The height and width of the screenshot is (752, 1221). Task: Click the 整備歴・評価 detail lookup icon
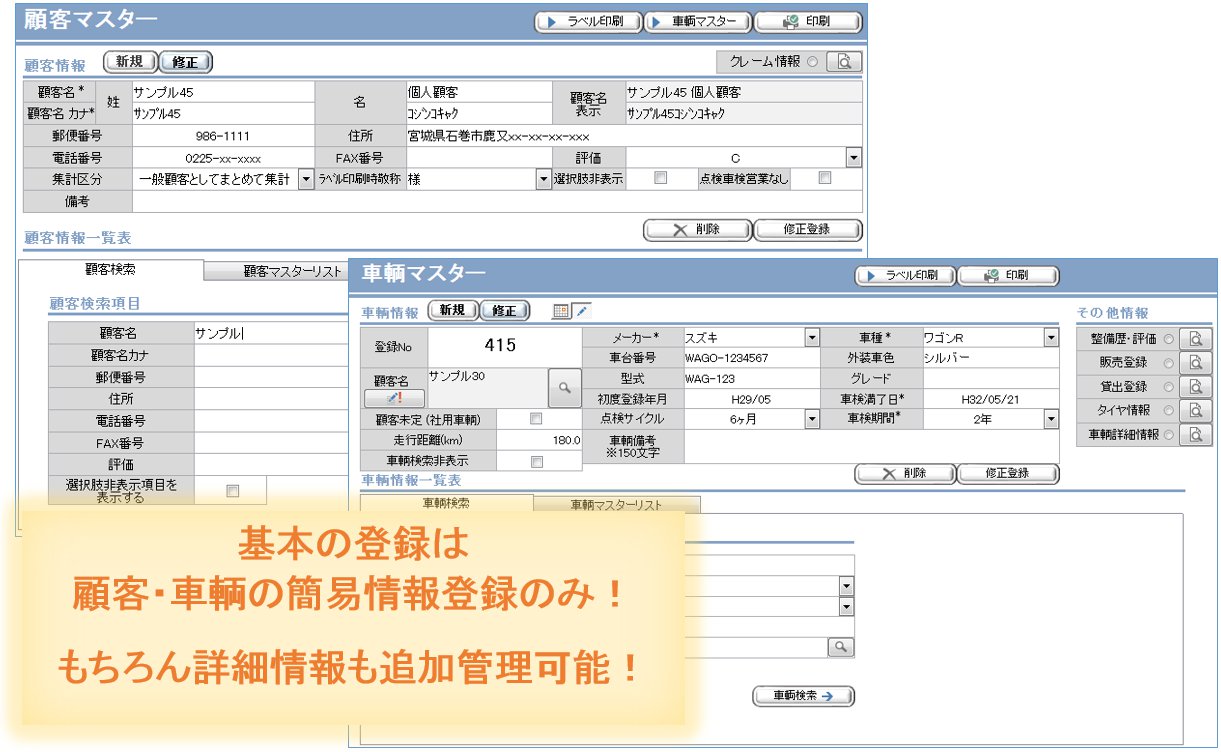pos(1195,339)
